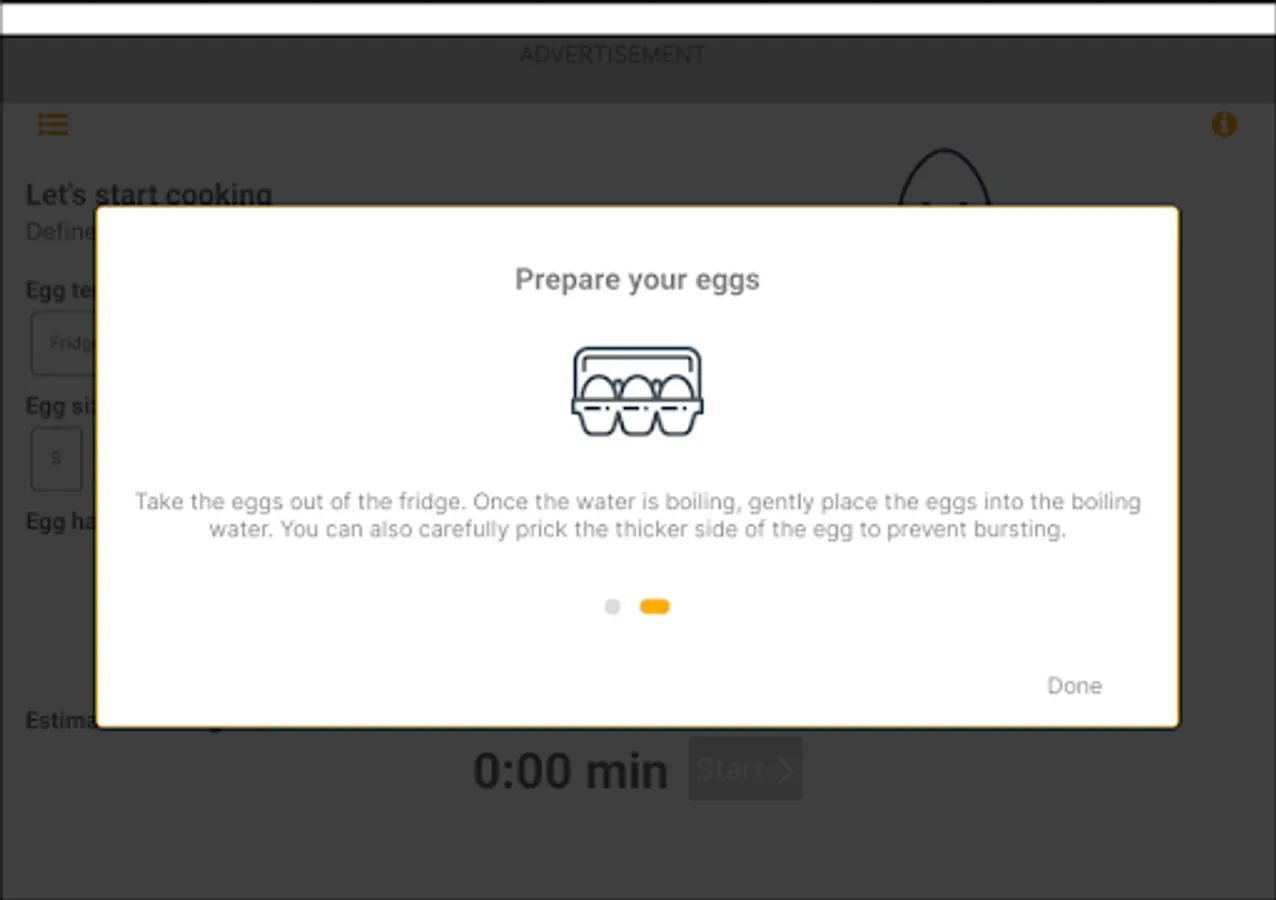This screenshot has height=900, width=1276.
Task: Open the Prepare your eggs dialog header
Action: coord(637,280)
